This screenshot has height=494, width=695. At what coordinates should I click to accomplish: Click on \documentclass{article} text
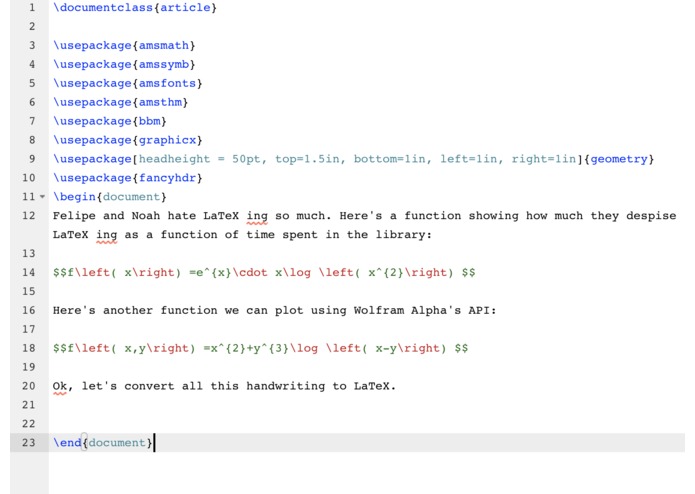pyautogui.click(x=135, y=8)
